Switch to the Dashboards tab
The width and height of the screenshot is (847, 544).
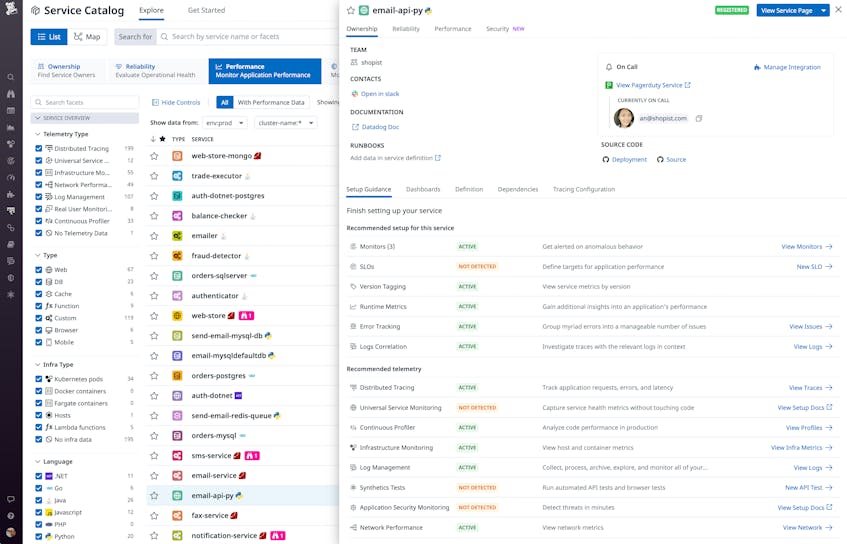pos(423,189)
